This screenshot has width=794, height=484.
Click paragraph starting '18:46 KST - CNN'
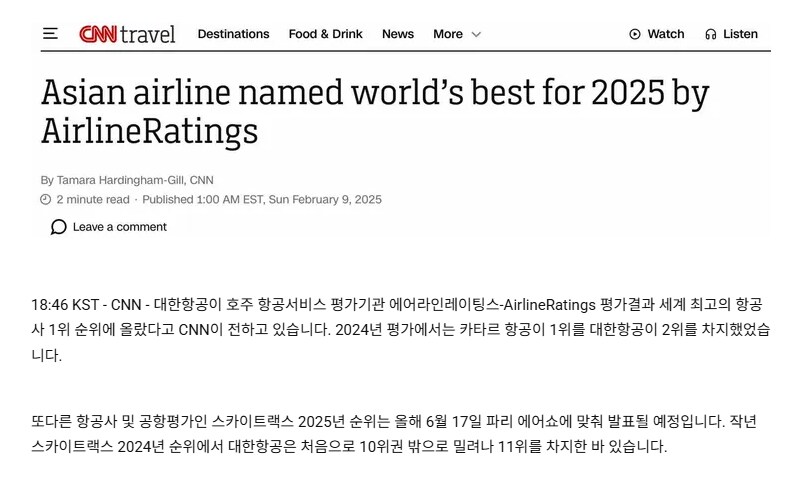tap(401, 330)
